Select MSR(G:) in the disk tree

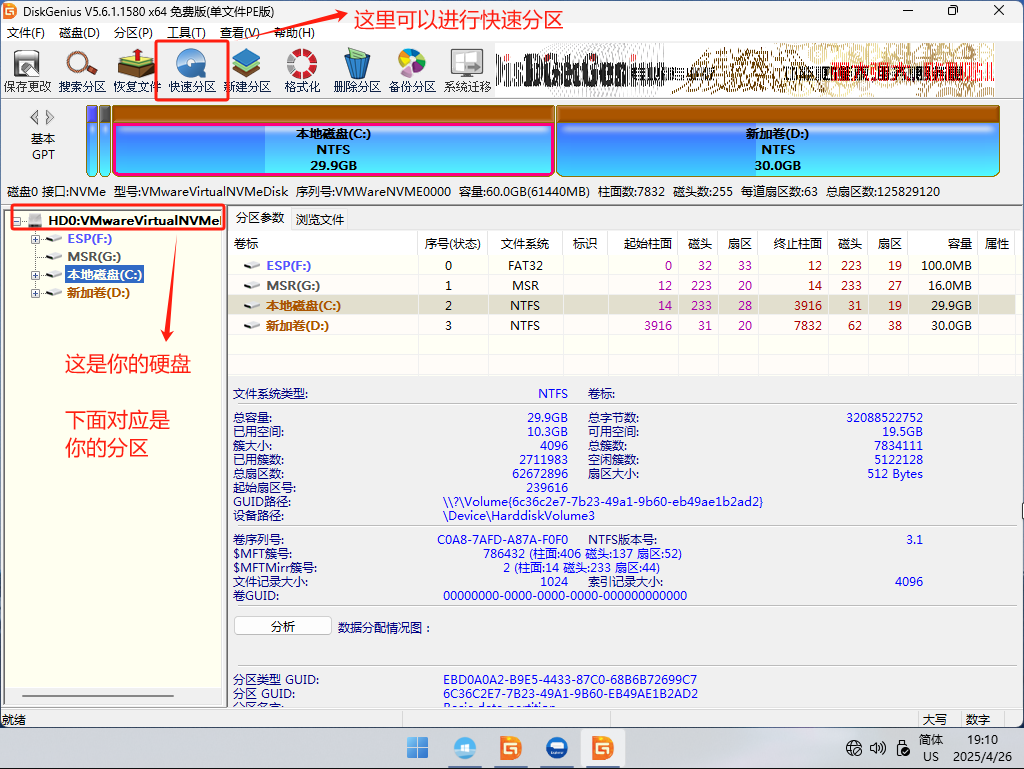coord(94,257)
